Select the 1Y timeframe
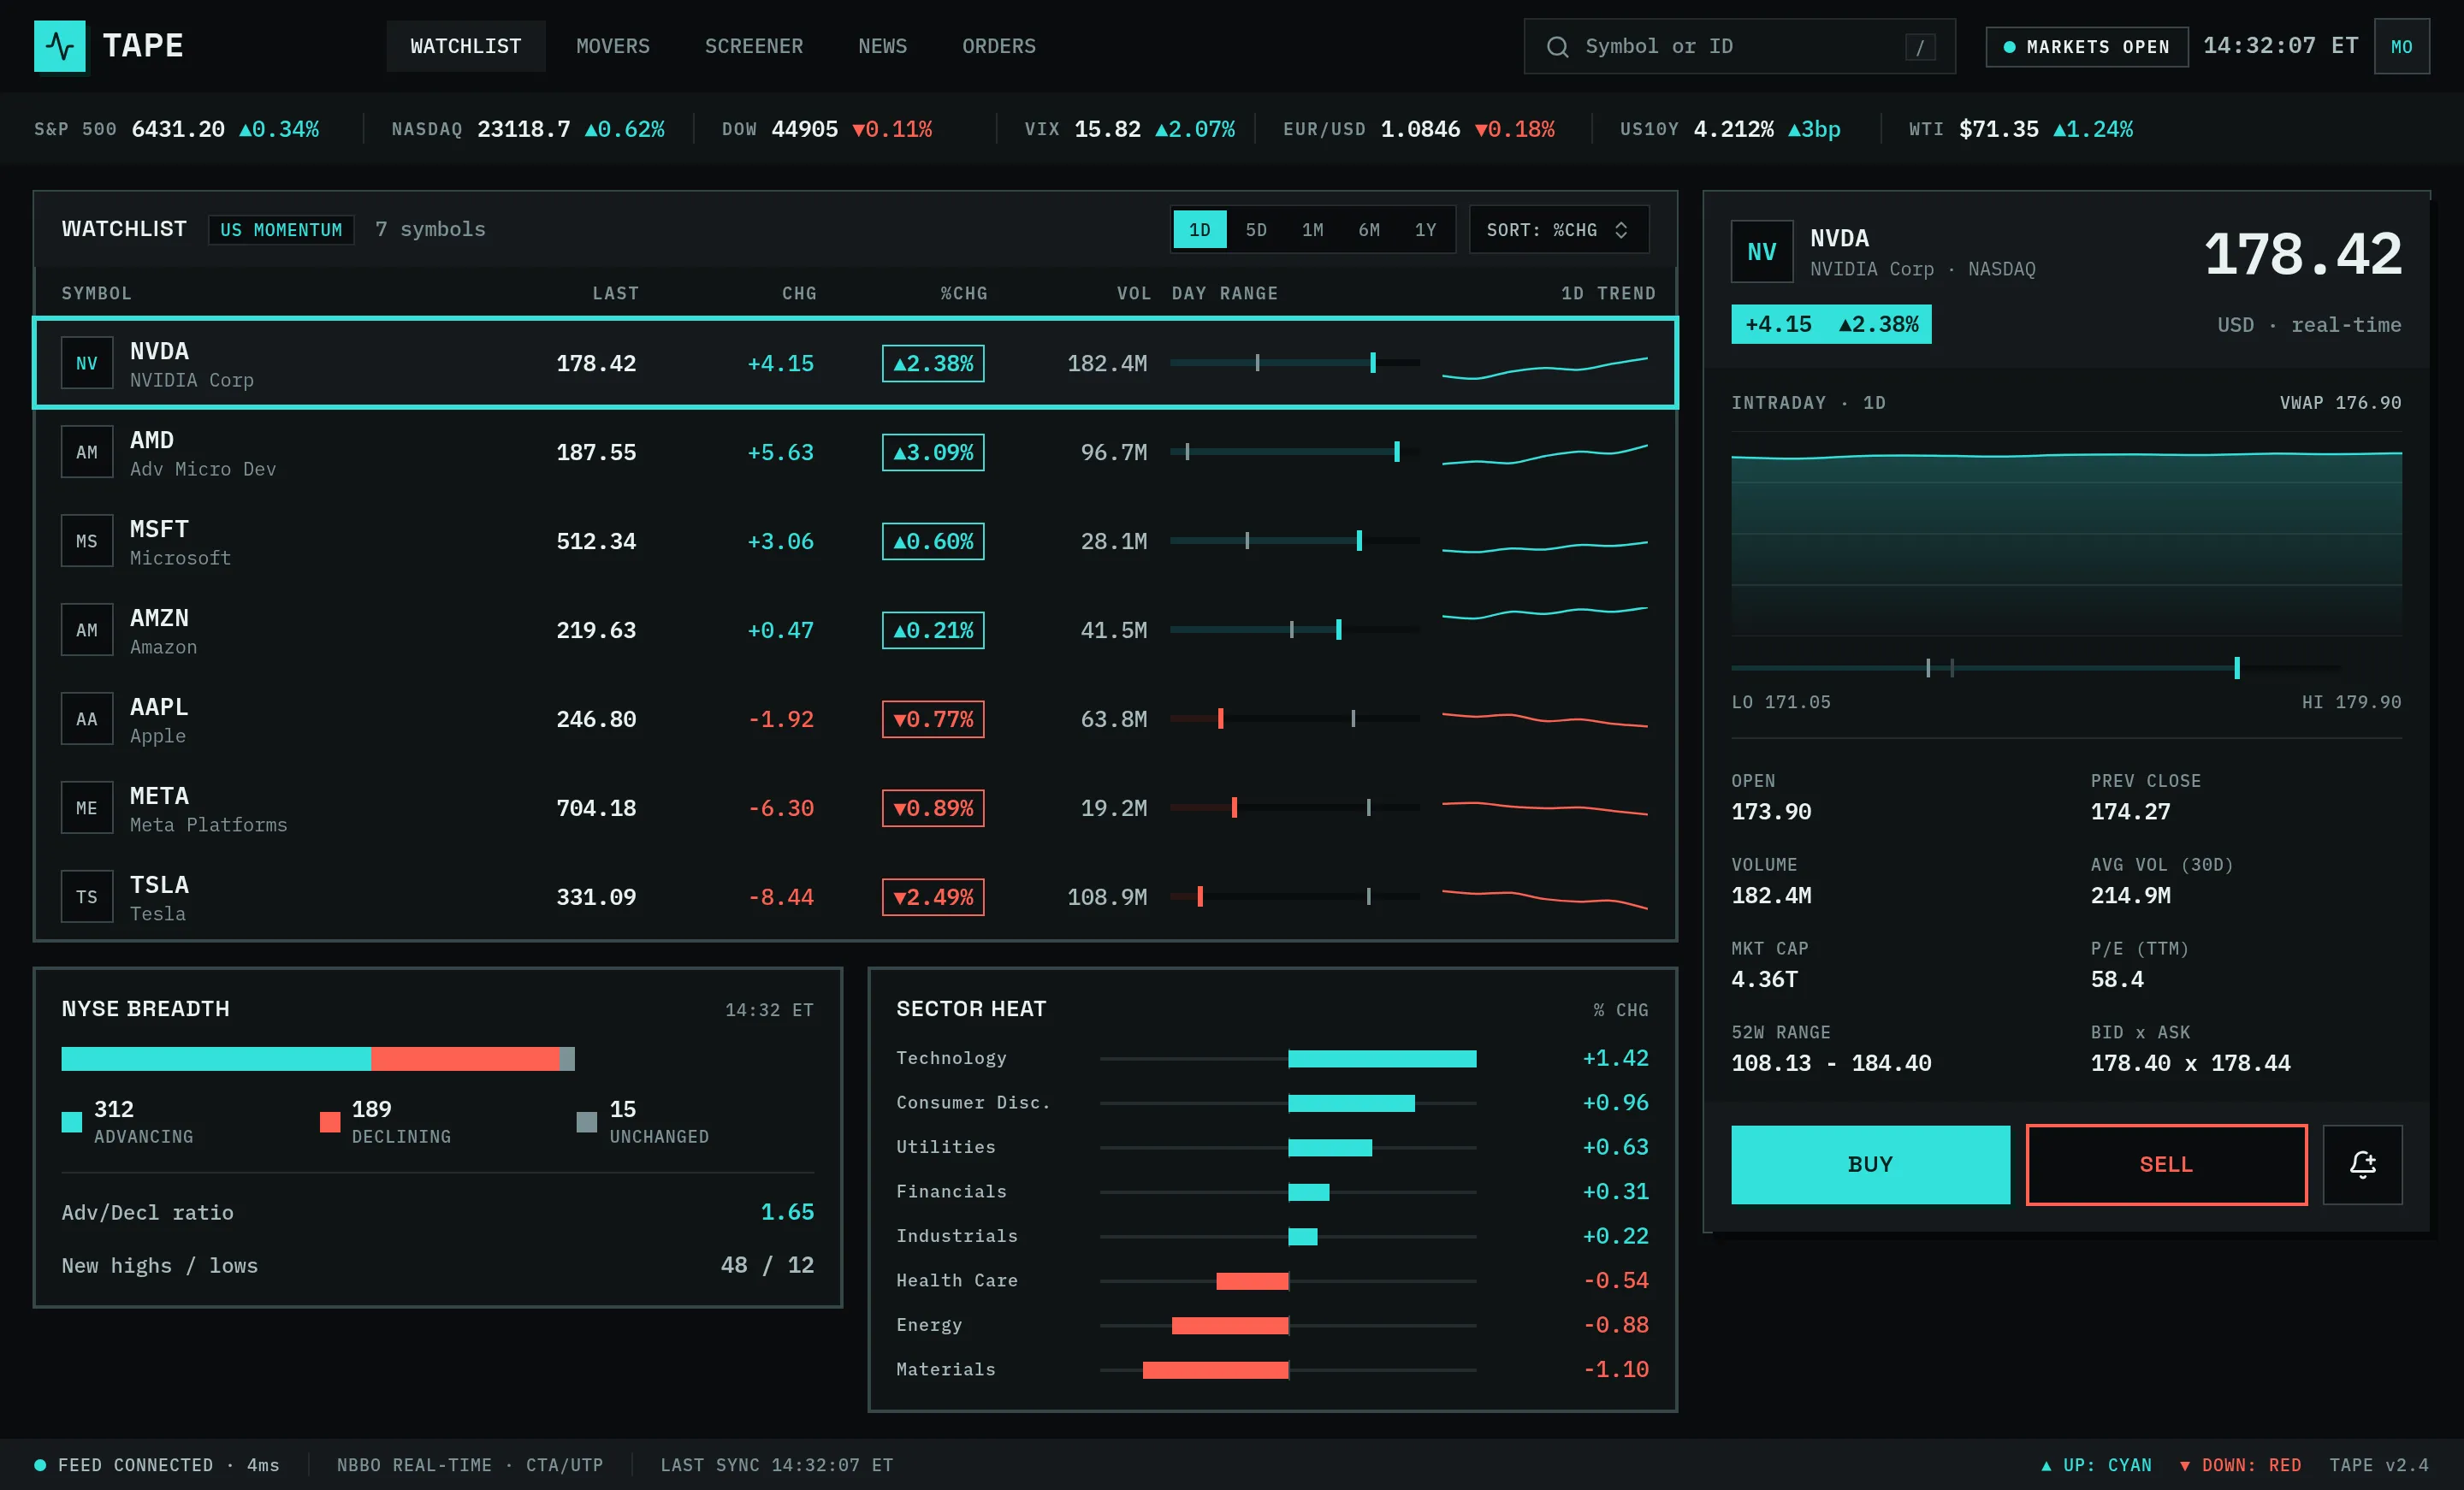Image resolution: width=2464 pixels, height=1490 pixels. pyautogui.click(x=1425, y=230)
